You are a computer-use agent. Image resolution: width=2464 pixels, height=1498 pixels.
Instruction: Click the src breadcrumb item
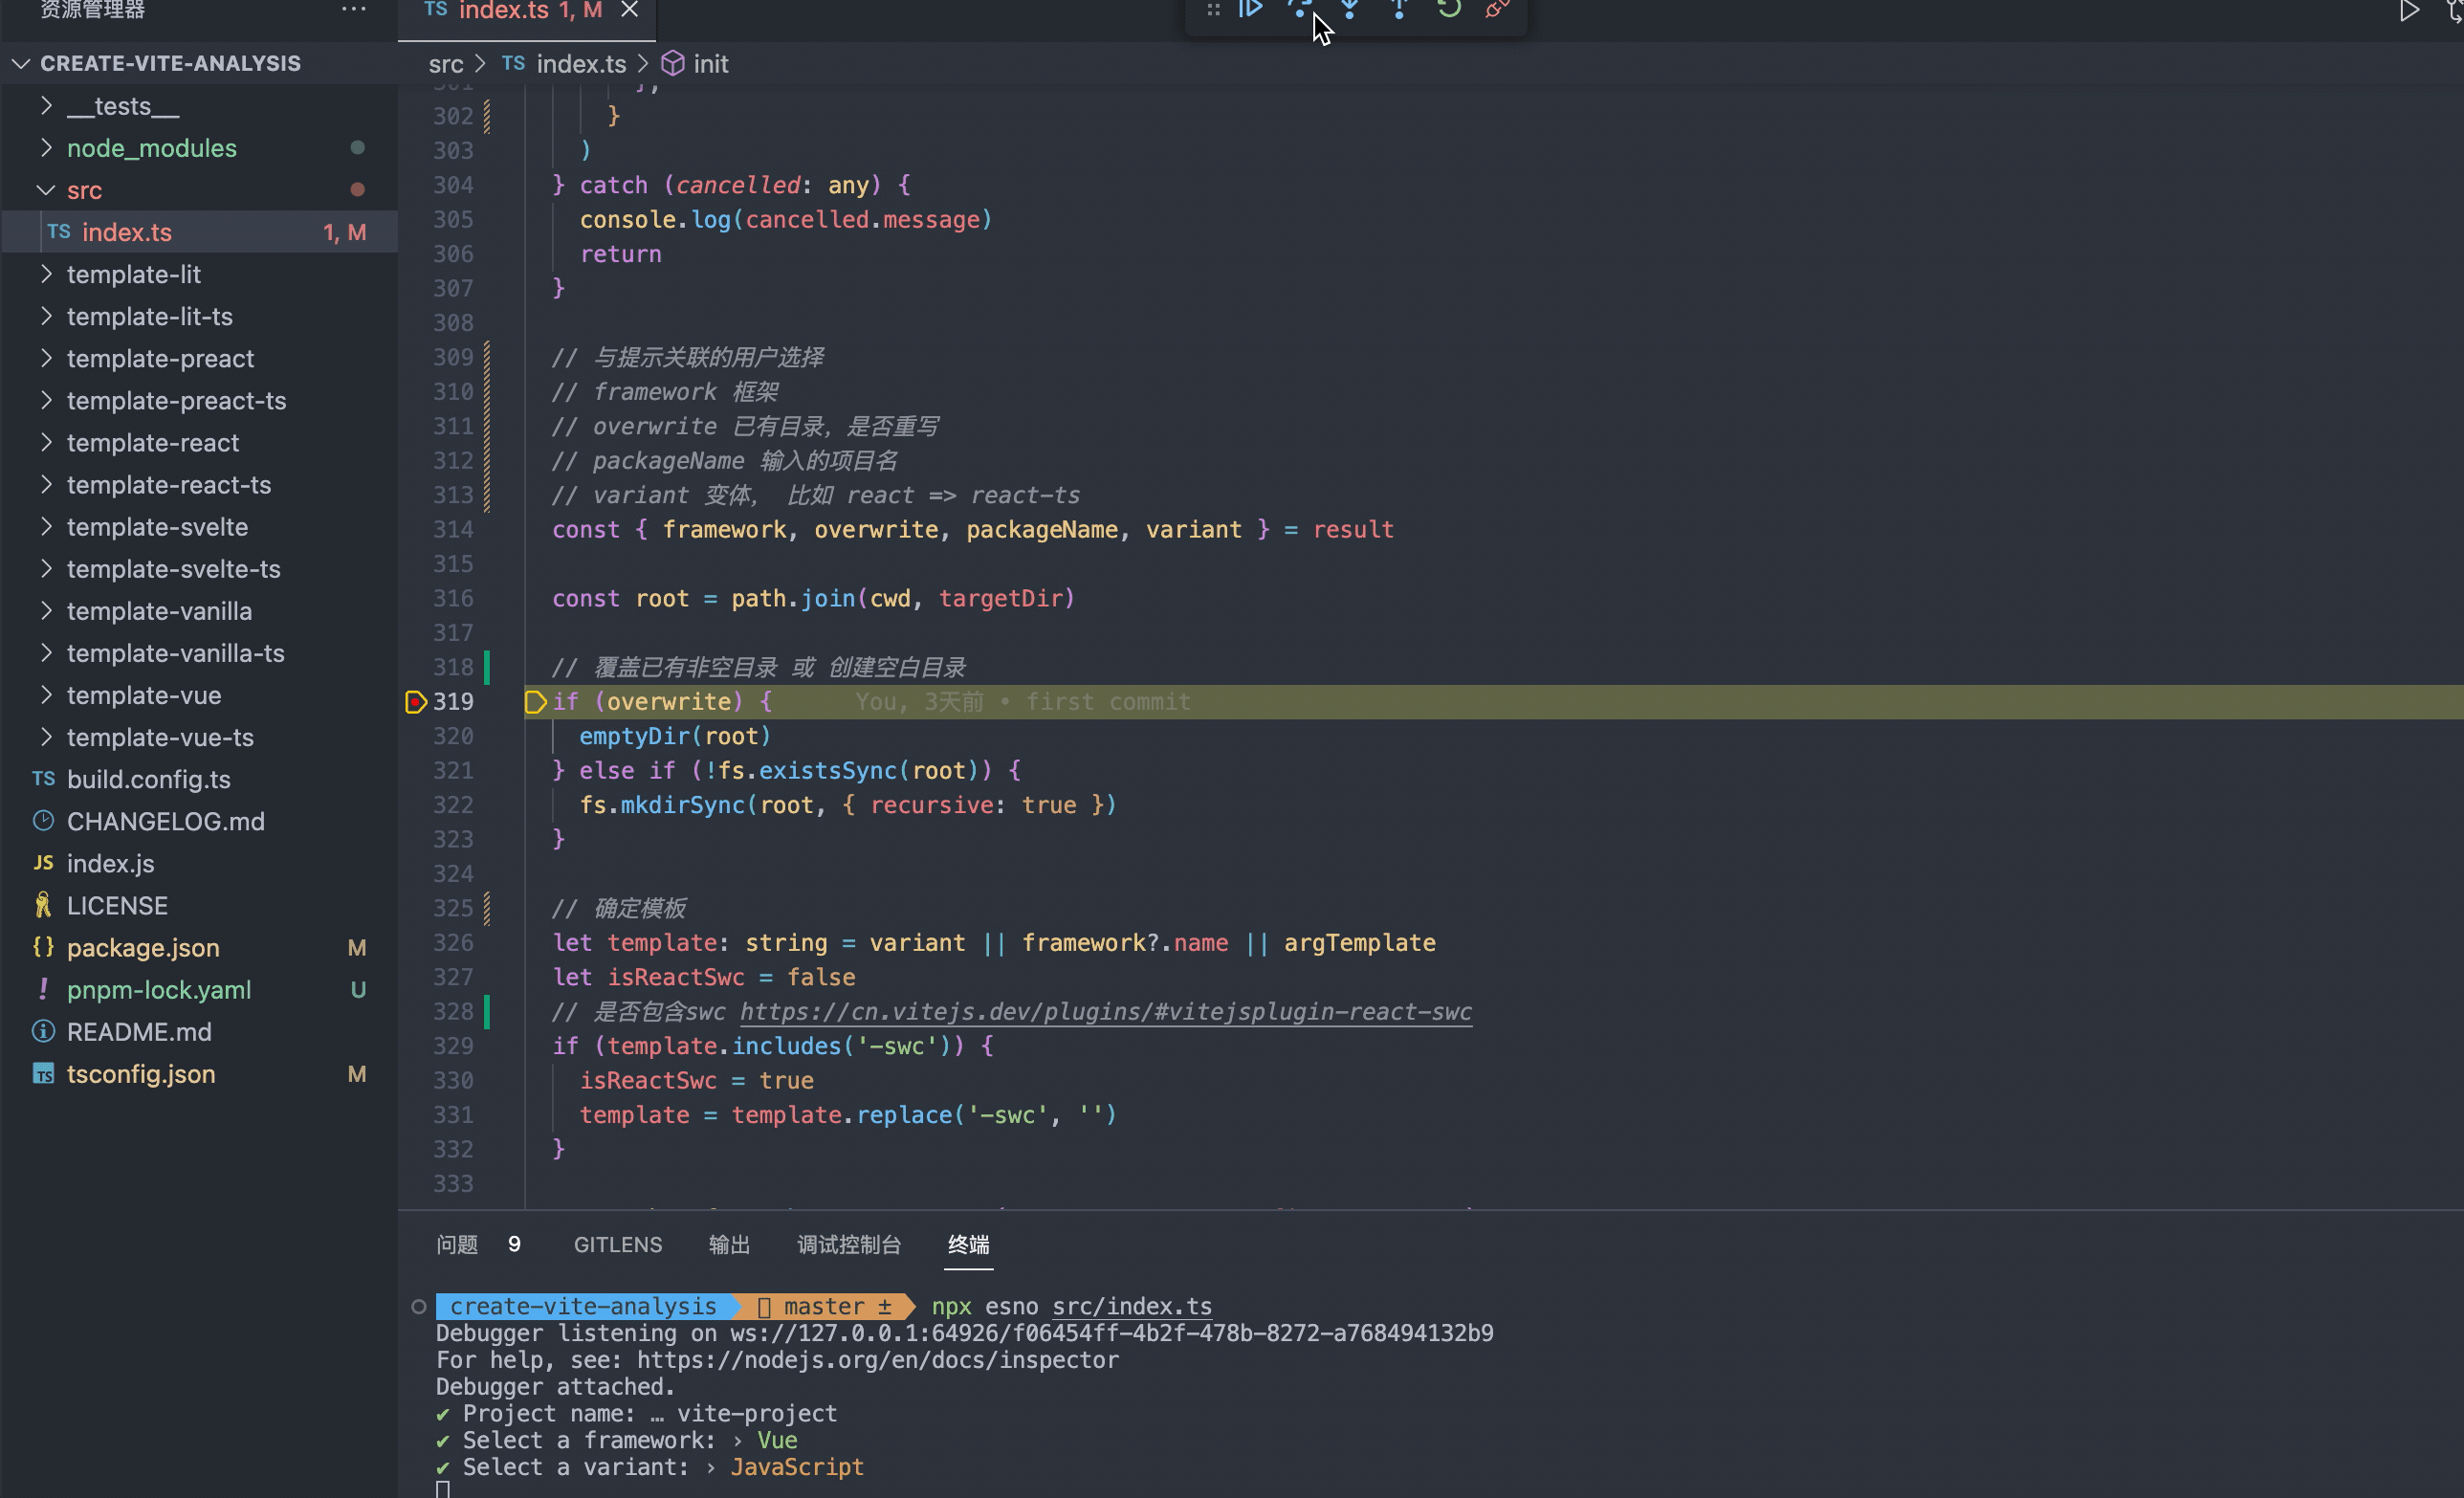pos(446,63)
